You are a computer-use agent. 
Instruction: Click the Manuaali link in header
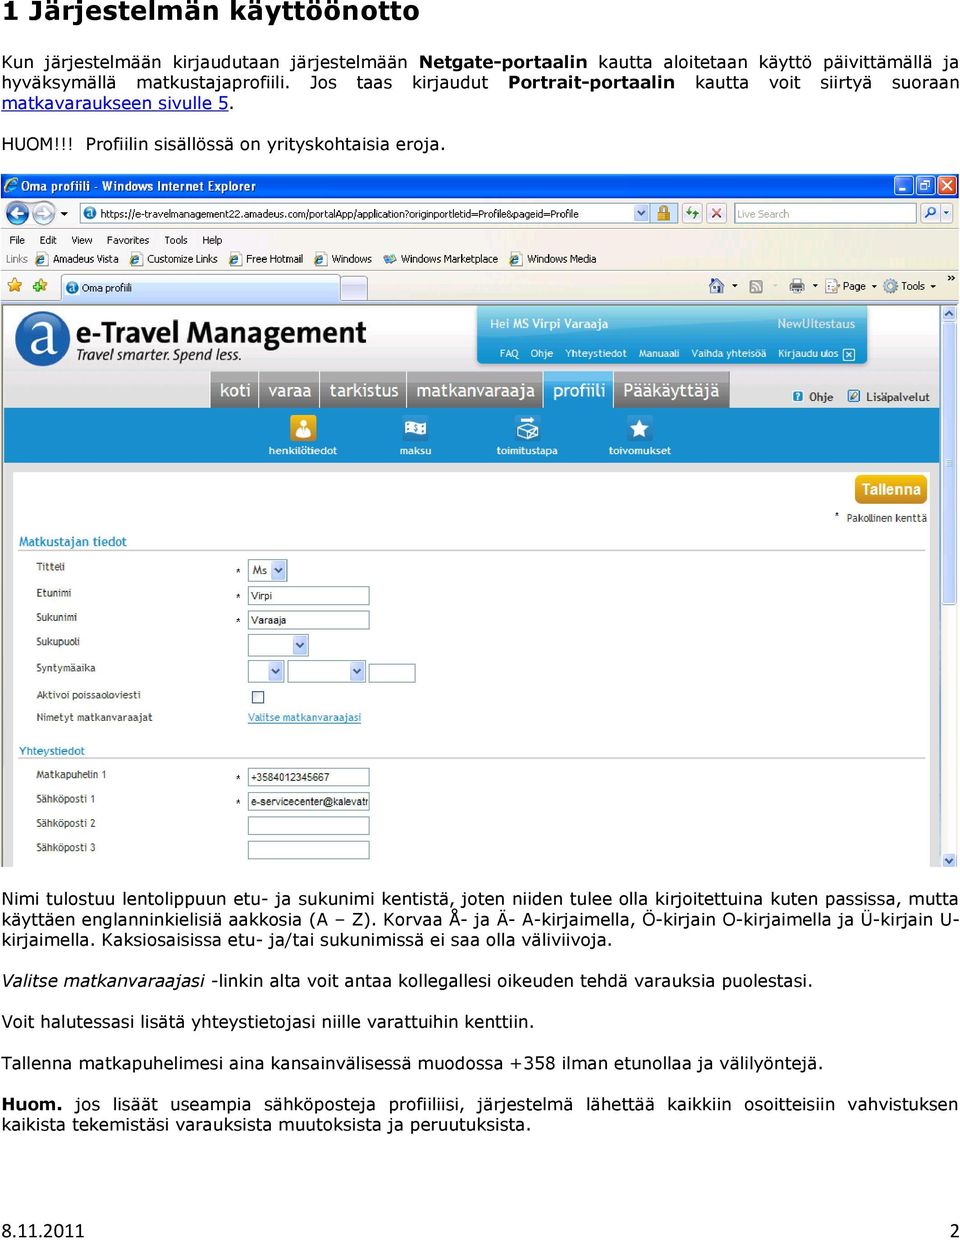[x=659, y=354]
